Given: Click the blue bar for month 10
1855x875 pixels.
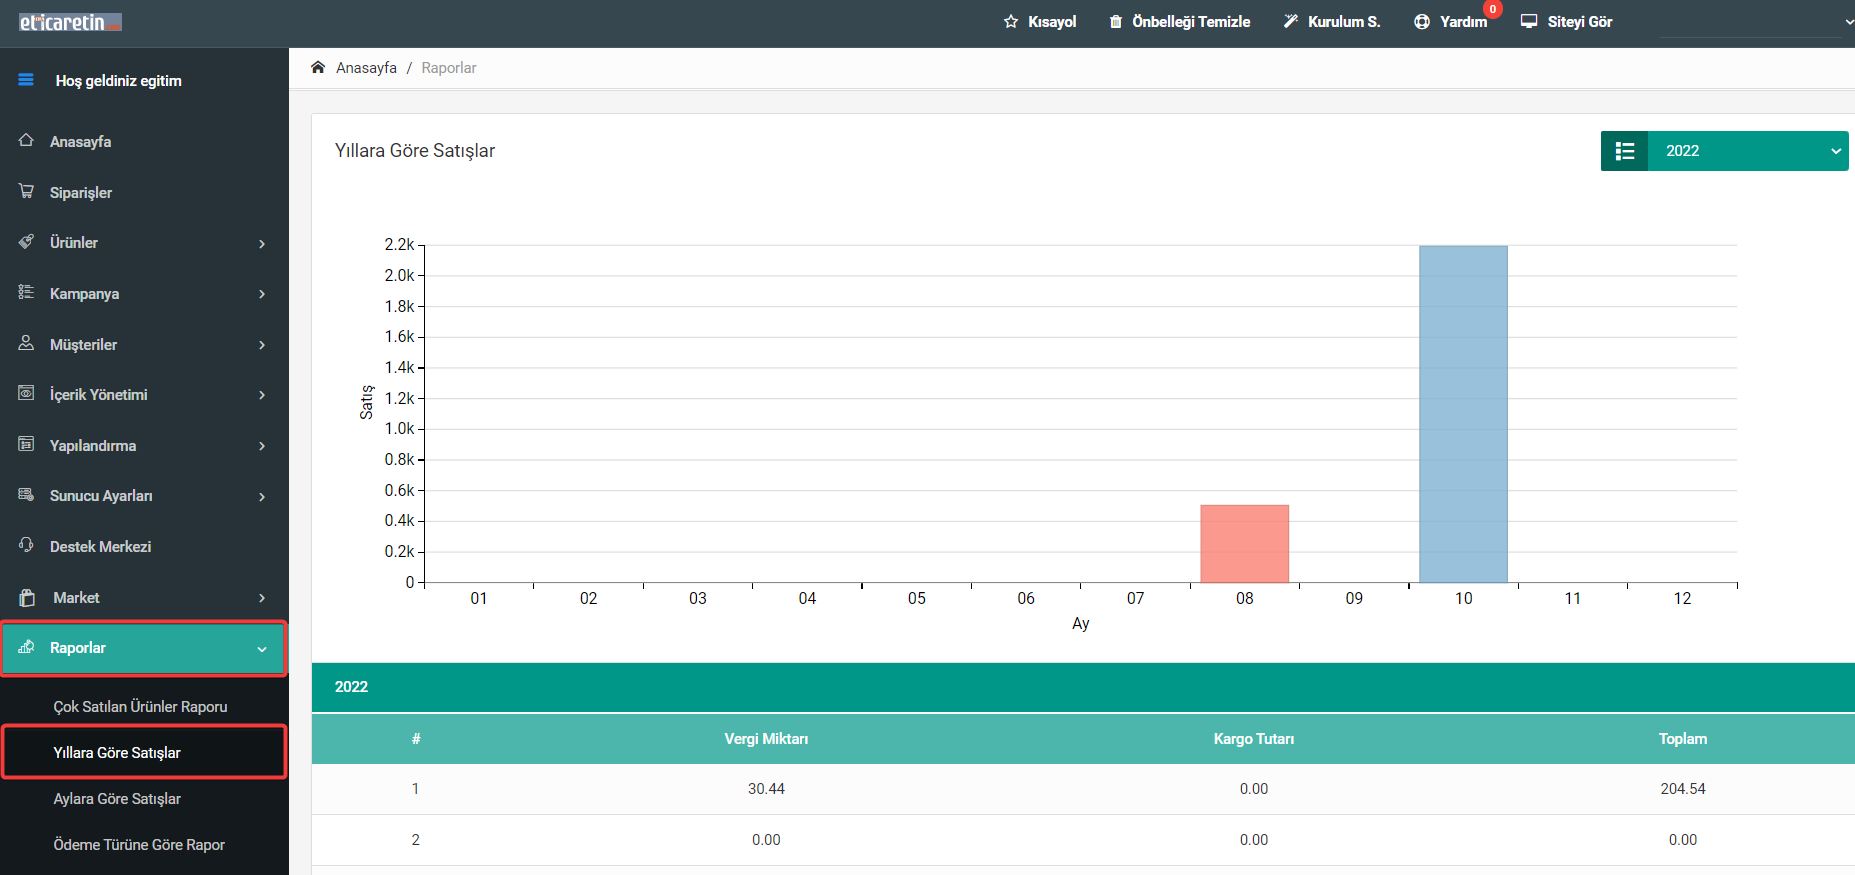Looking at the screenshot, I should coord(1463,414).
